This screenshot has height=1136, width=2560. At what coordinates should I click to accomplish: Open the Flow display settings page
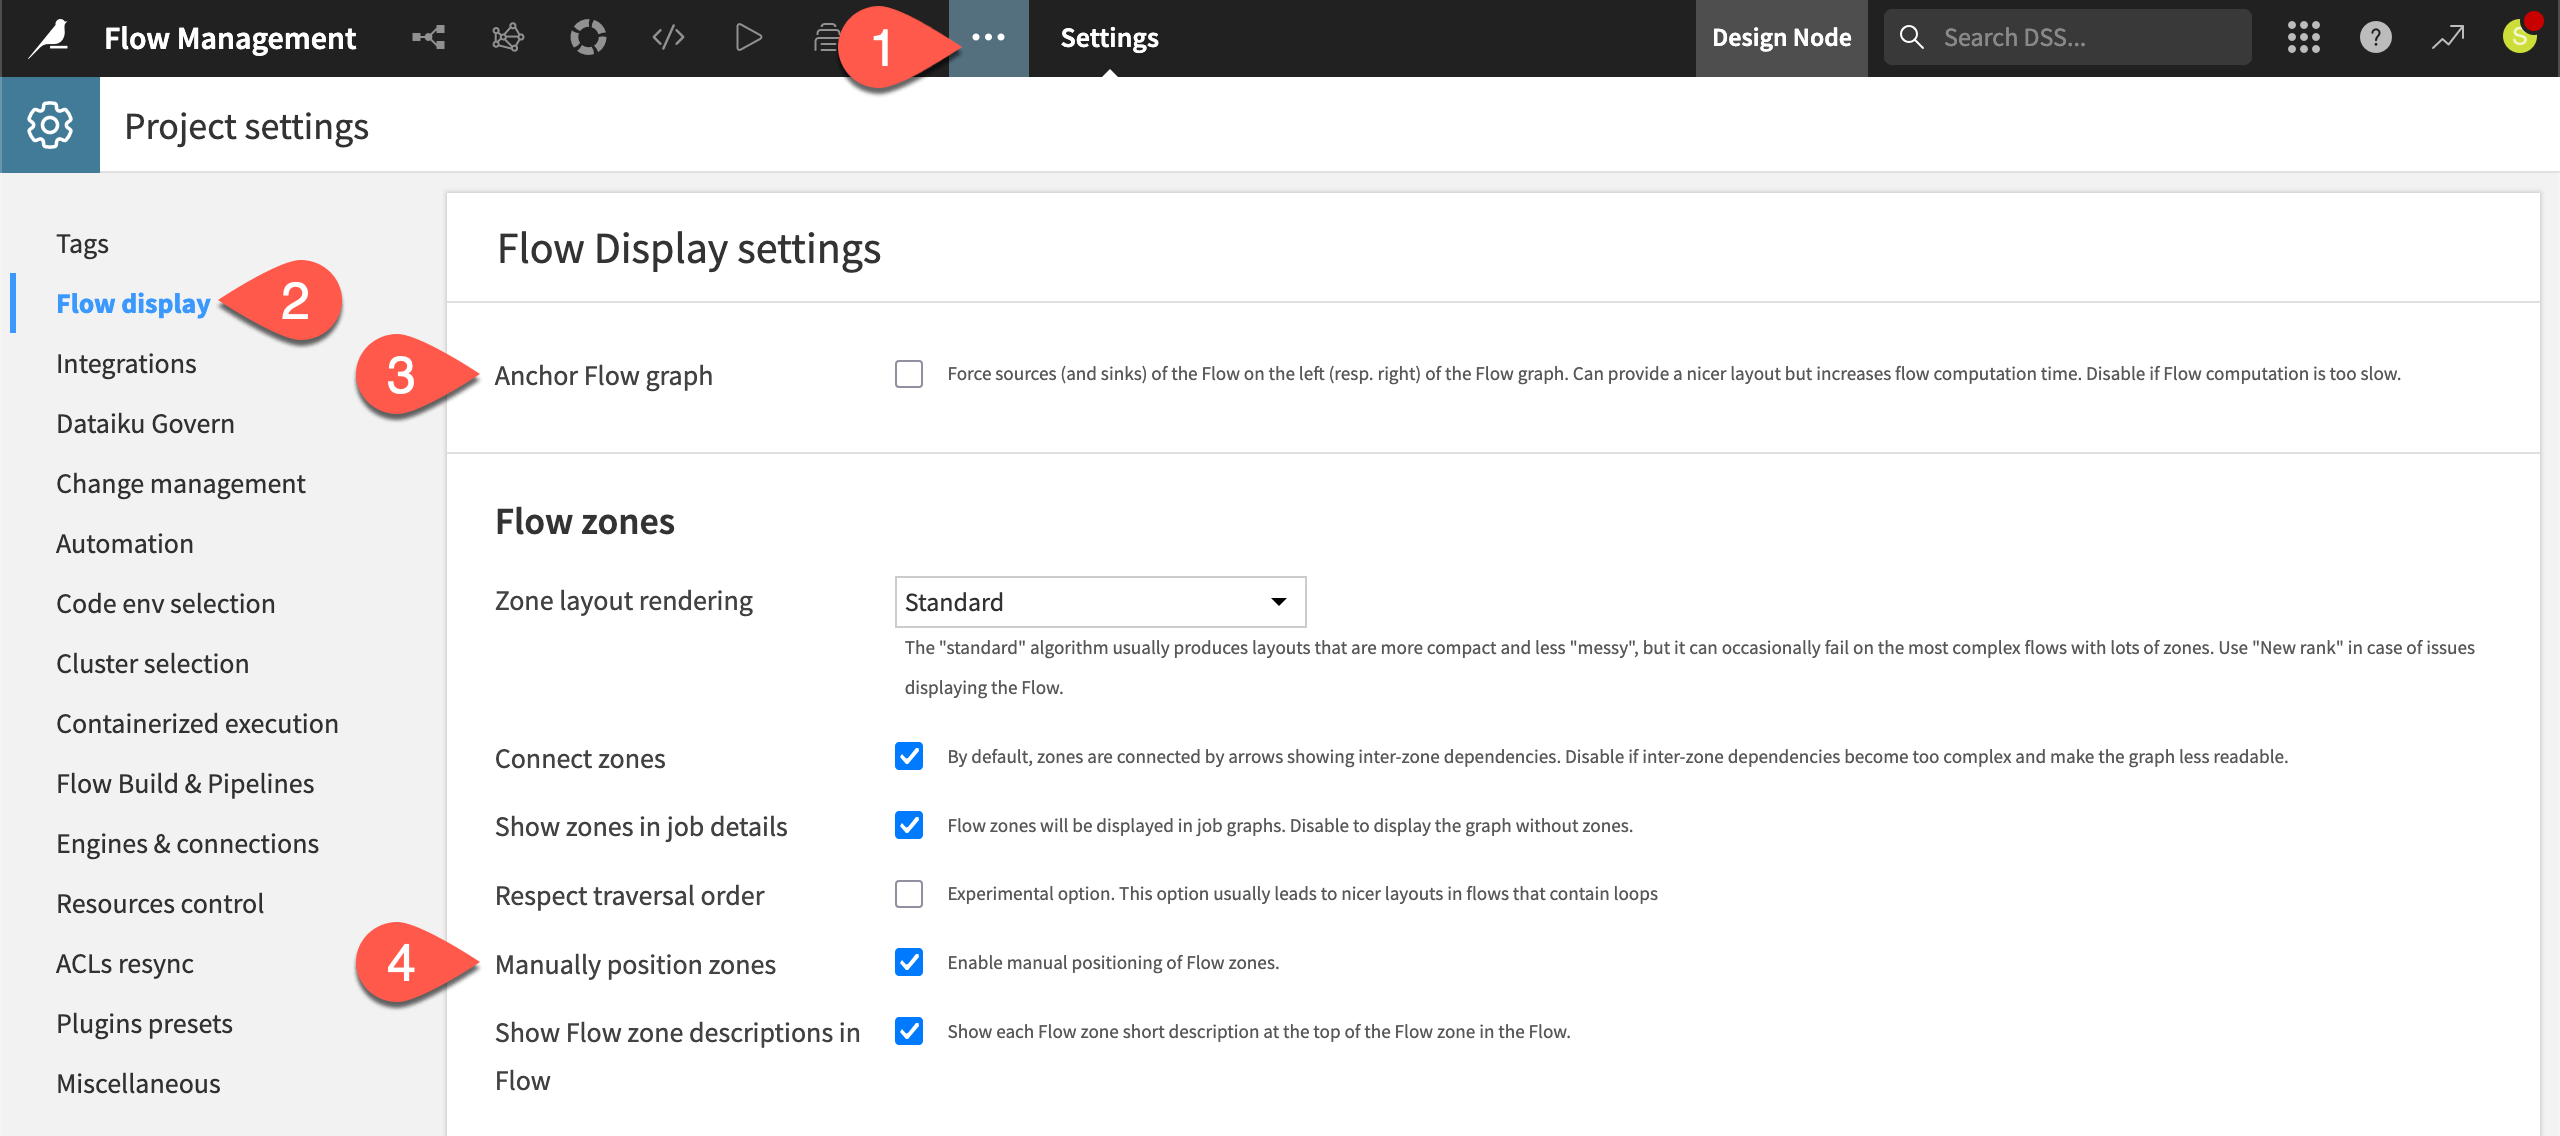click(x=133, y=303)
